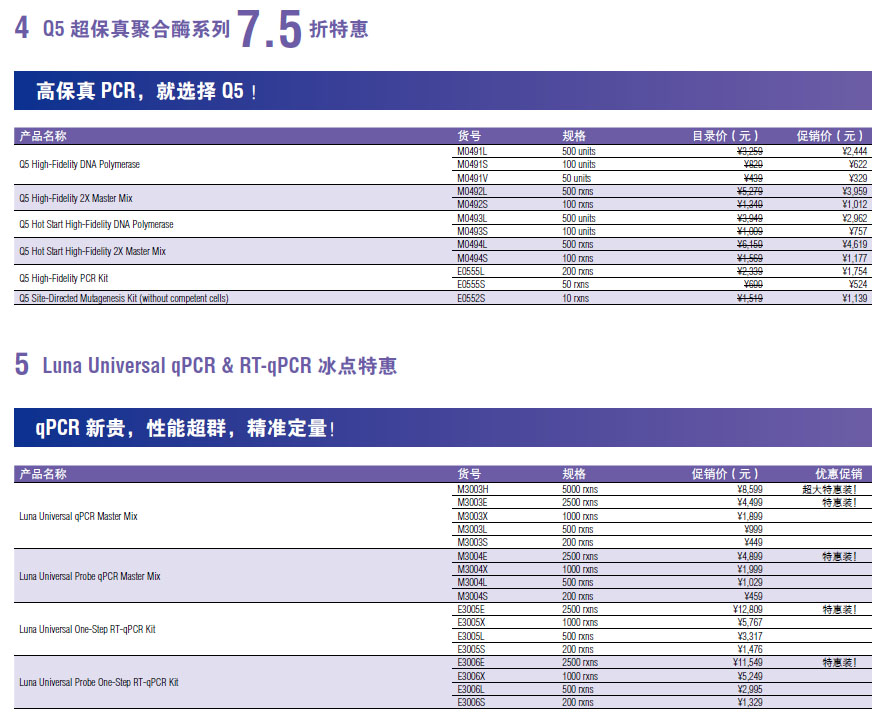Click 'Q5 Site-Directed Mutagenesis Kit (without competent cells)'

[124, 298]
